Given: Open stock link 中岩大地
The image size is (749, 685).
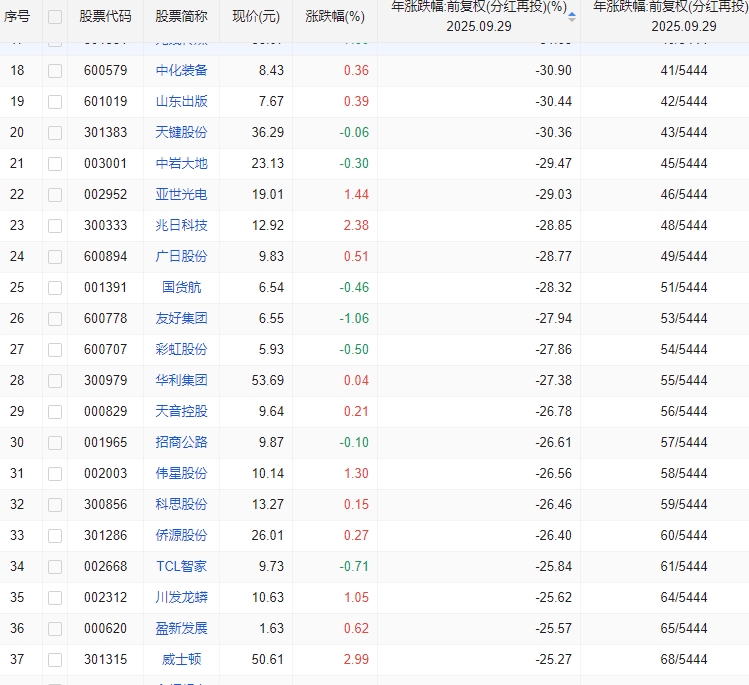Looking at the screenshot, I should point(182,163).
